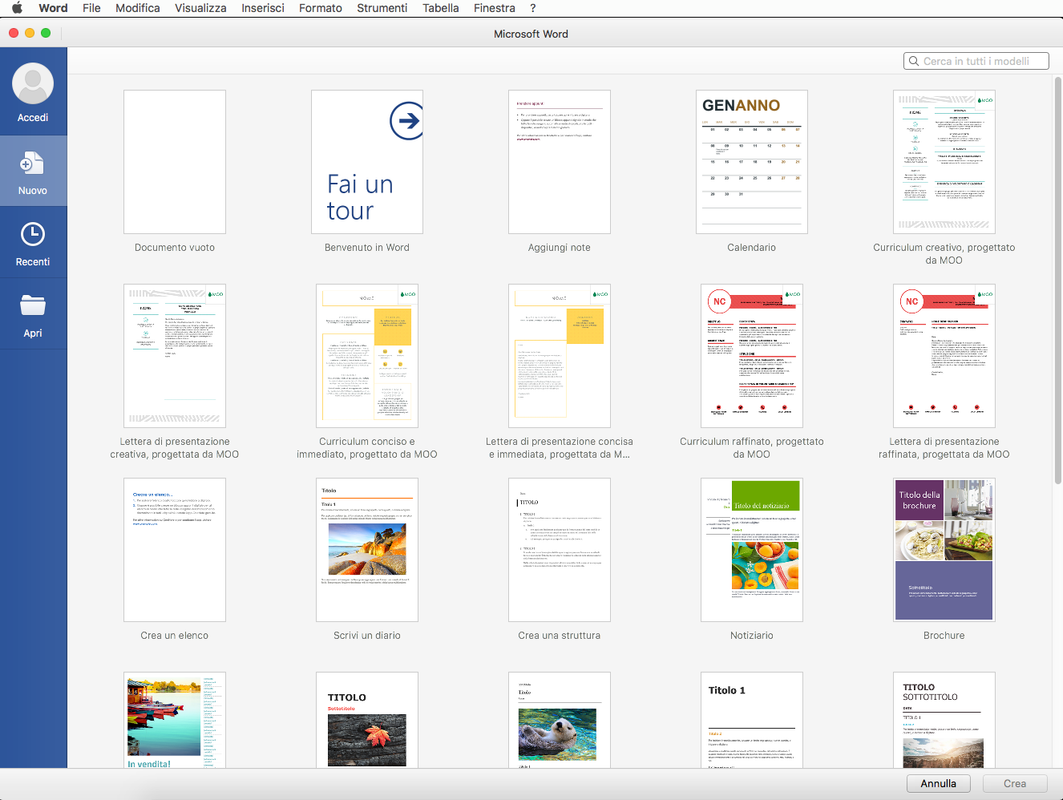1063x800 pixels.
Task: Select the Nuovo new document icon
Action: point(33,163)
